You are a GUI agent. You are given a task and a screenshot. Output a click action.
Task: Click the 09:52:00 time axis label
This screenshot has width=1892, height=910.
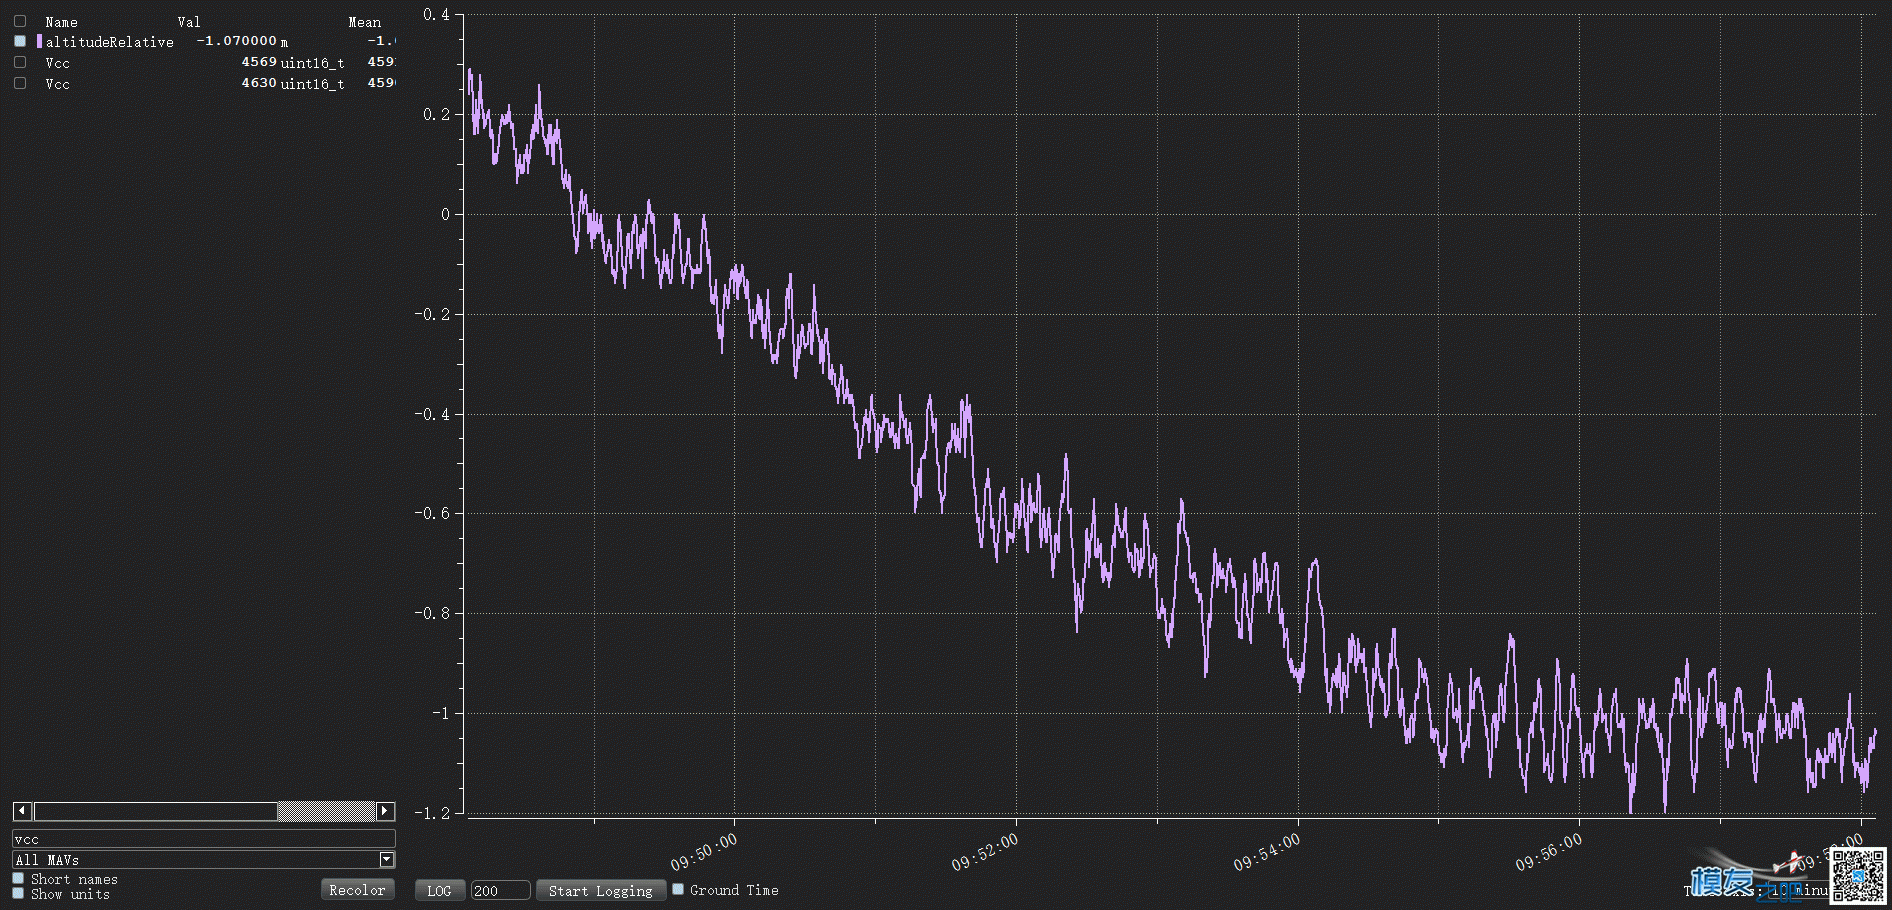coord(985,852)
